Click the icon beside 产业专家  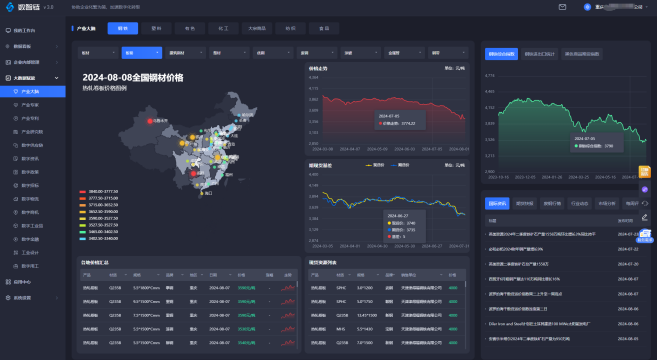[16, 105]
